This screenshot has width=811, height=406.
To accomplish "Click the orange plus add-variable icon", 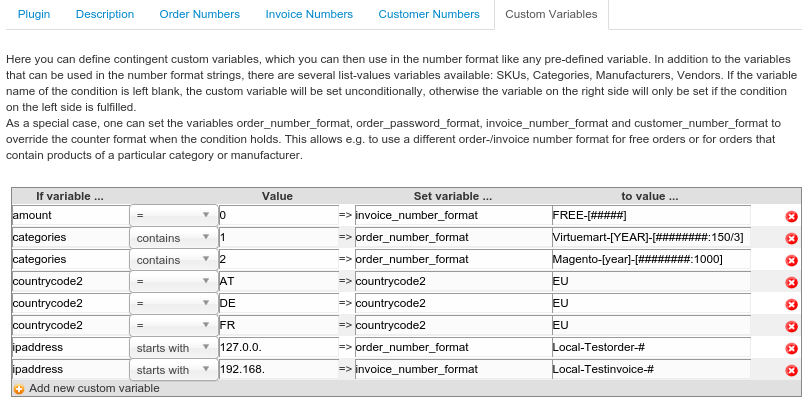I will [19, 389].
